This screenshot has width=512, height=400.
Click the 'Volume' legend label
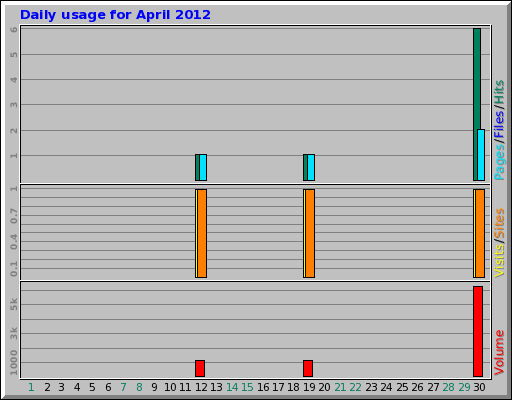(499, 353)
